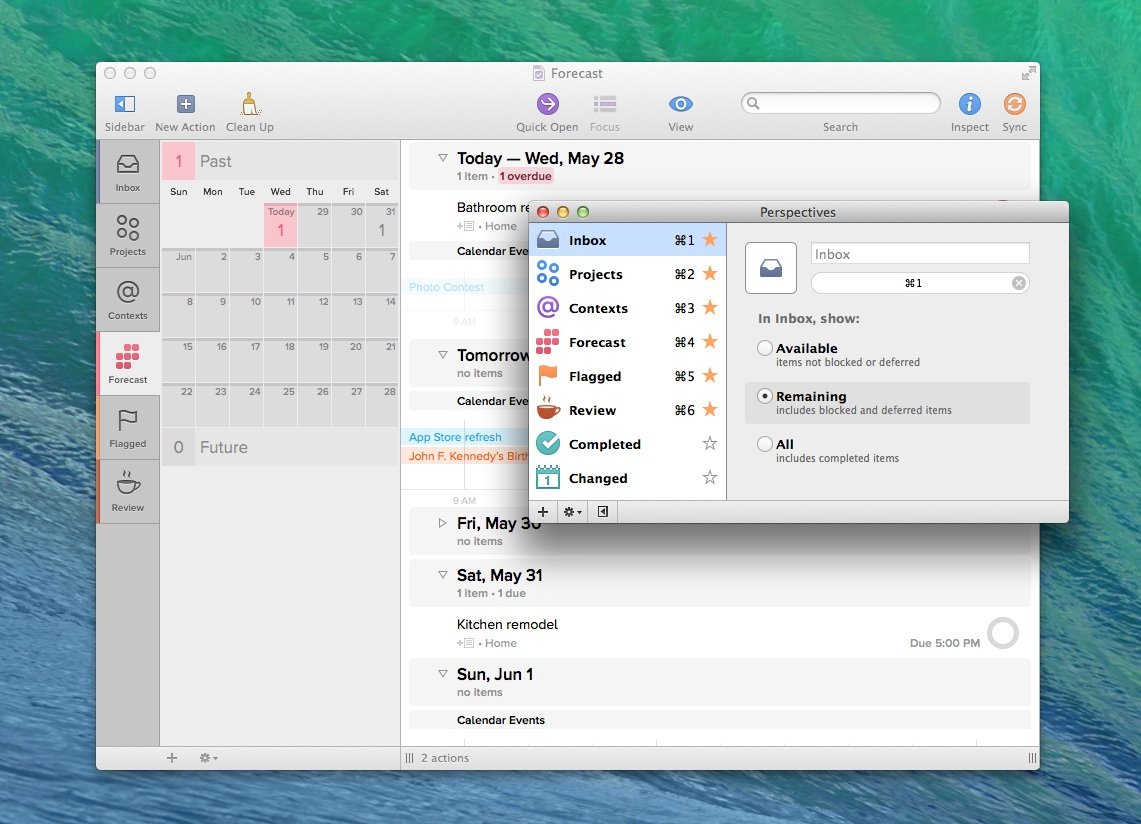This screenshot has height=824, width=1141.
Task: Collapse the Today Wed May 28 section
Action: click(442, 157)
